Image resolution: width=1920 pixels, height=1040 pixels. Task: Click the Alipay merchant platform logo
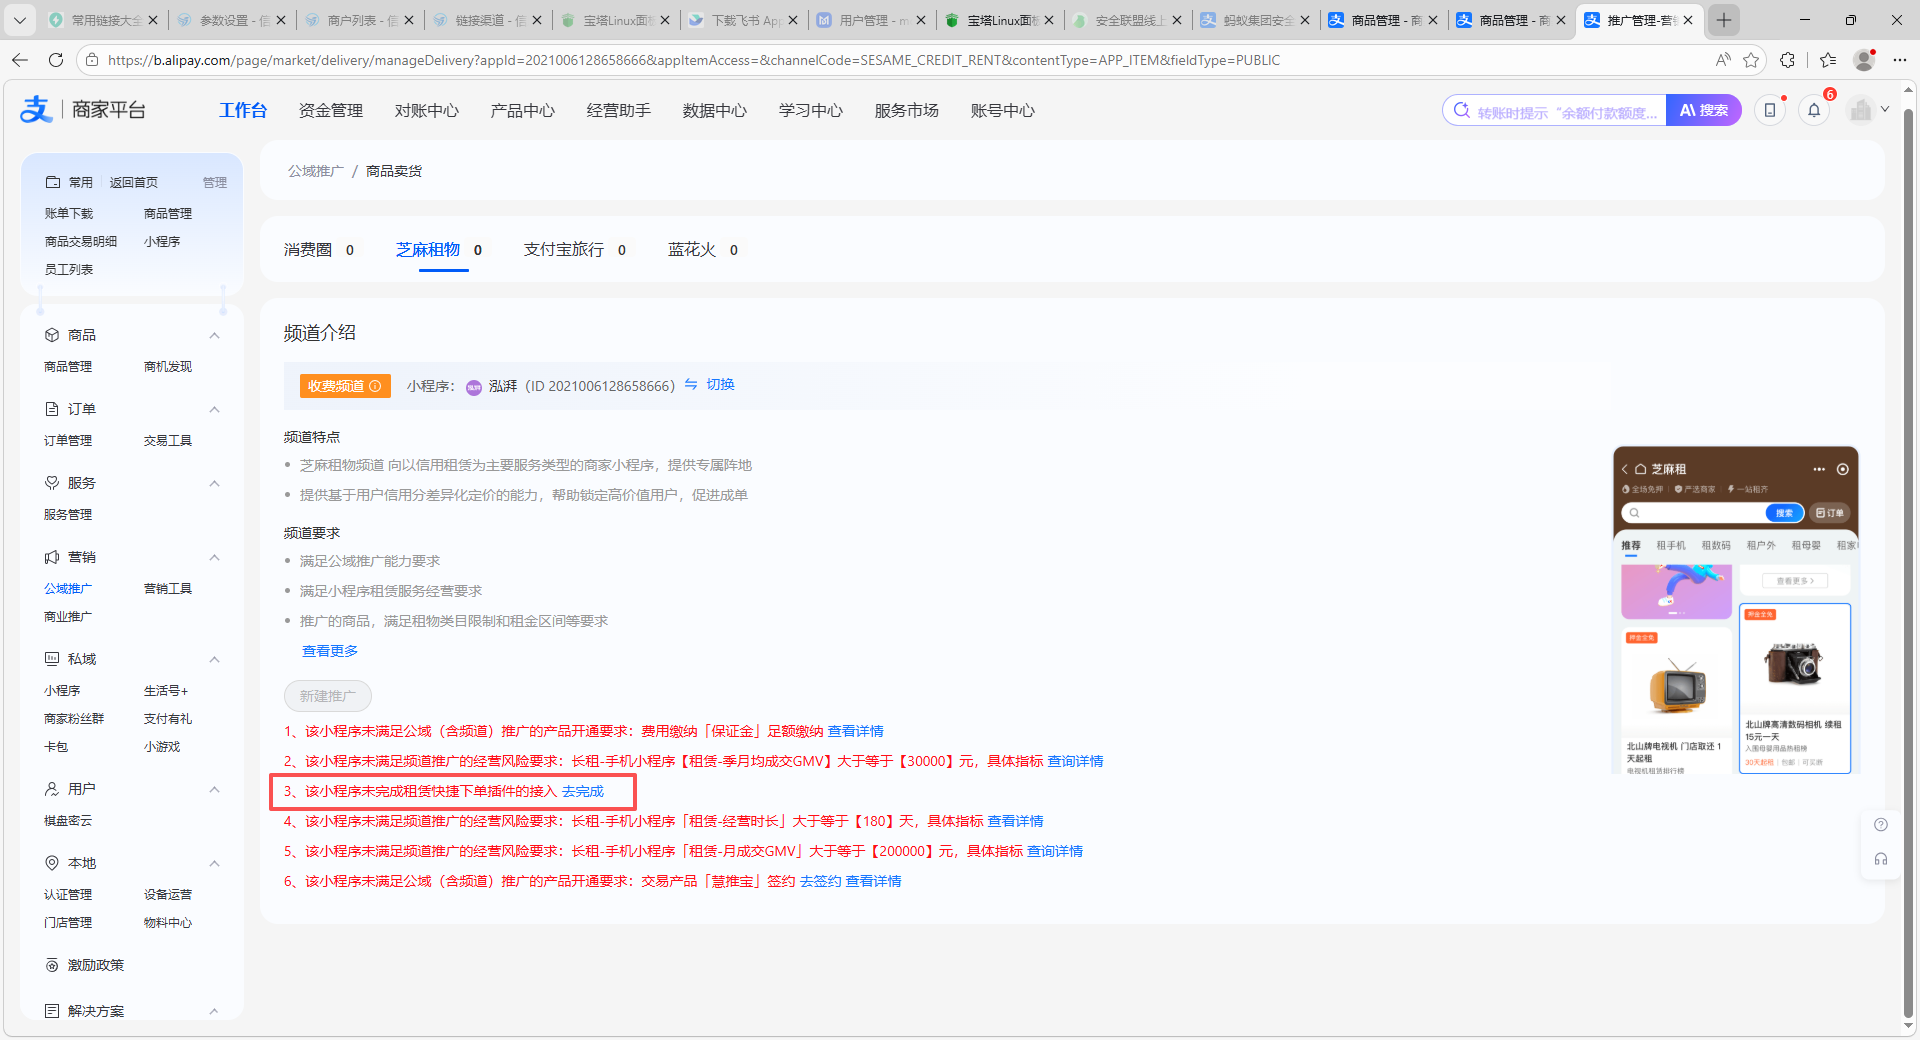click(83, 110)
